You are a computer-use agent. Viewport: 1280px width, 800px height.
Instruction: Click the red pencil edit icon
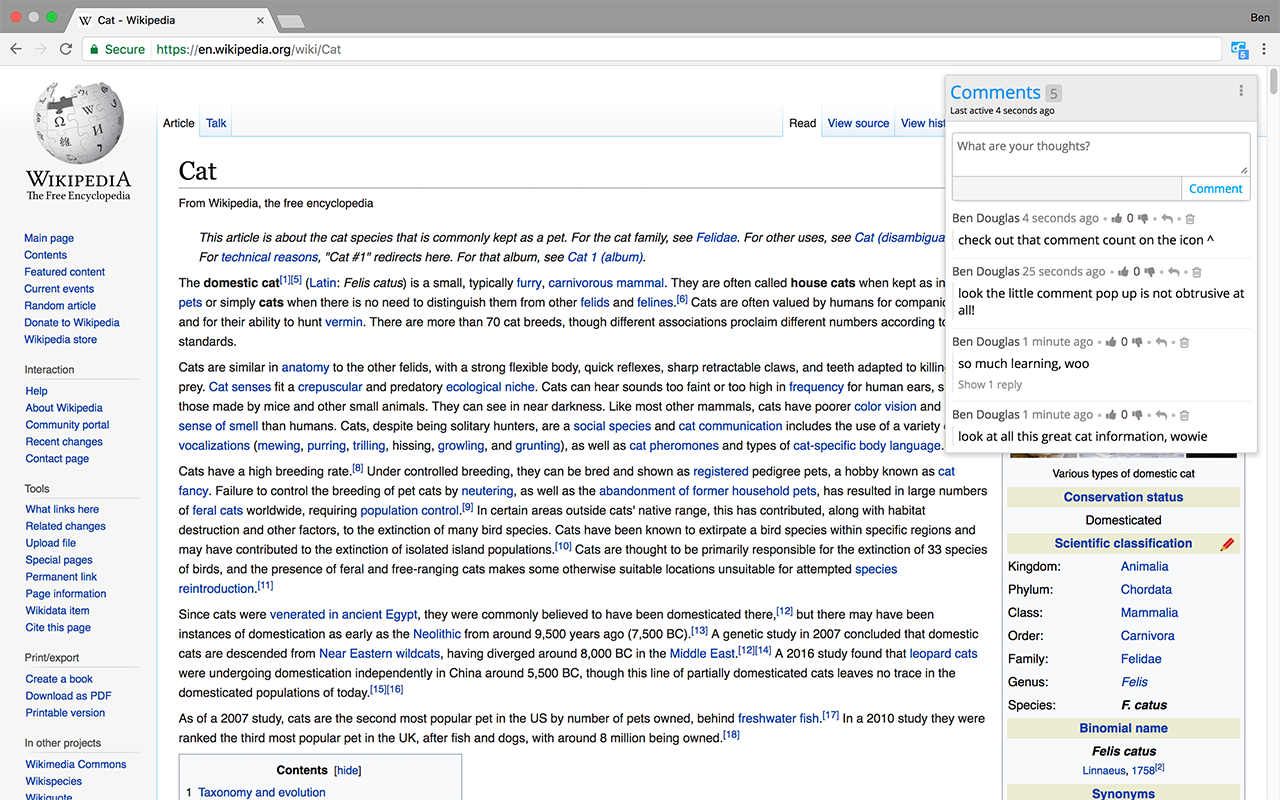tap(1227, 544)
